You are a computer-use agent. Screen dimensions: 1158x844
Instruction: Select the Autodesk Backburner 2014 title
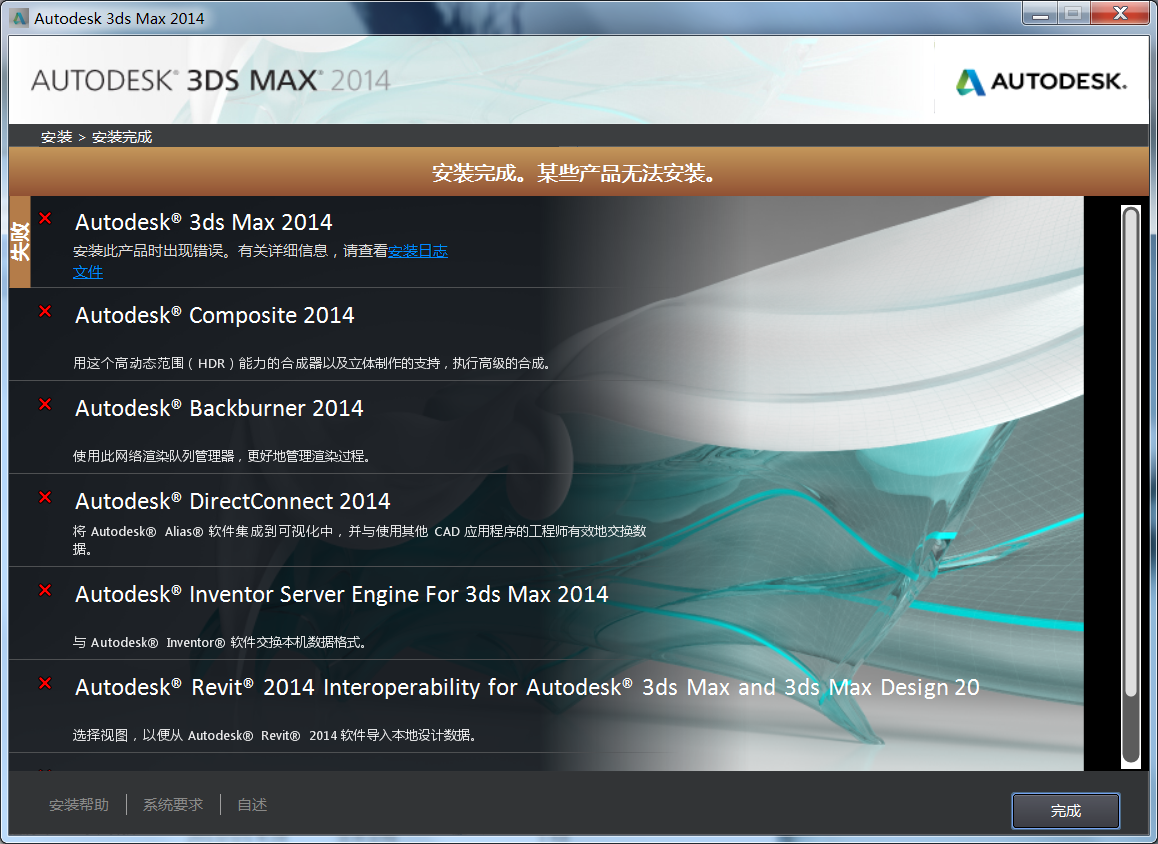click(x=219, y=408)
